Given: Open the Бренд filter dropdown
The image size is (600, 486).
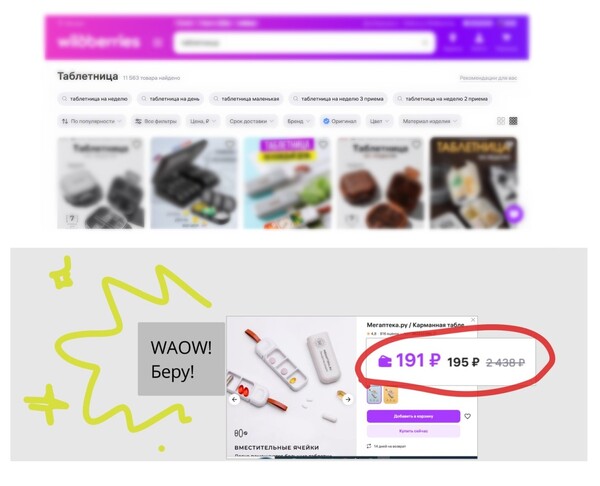Looking at the screenshot, I should click(x=299, y=121).
